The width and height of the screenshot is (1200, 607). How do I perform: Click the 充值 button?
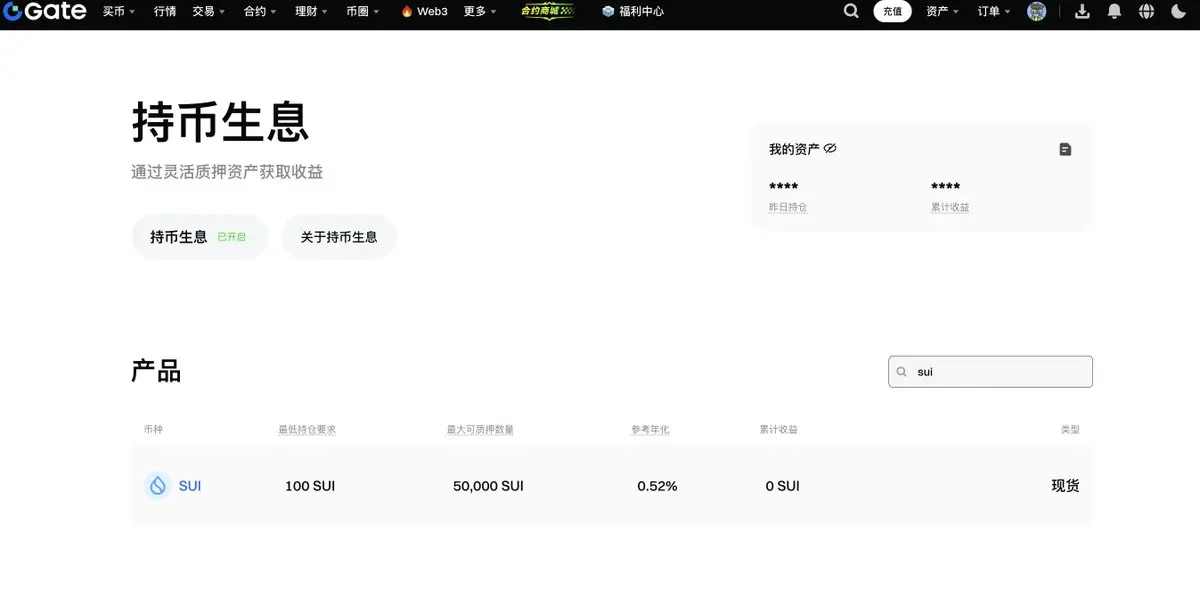[892, 11]
